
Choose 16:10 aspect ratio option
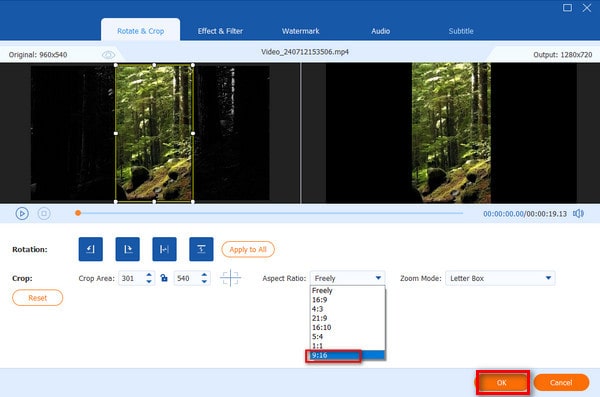[x=347, y=327]
